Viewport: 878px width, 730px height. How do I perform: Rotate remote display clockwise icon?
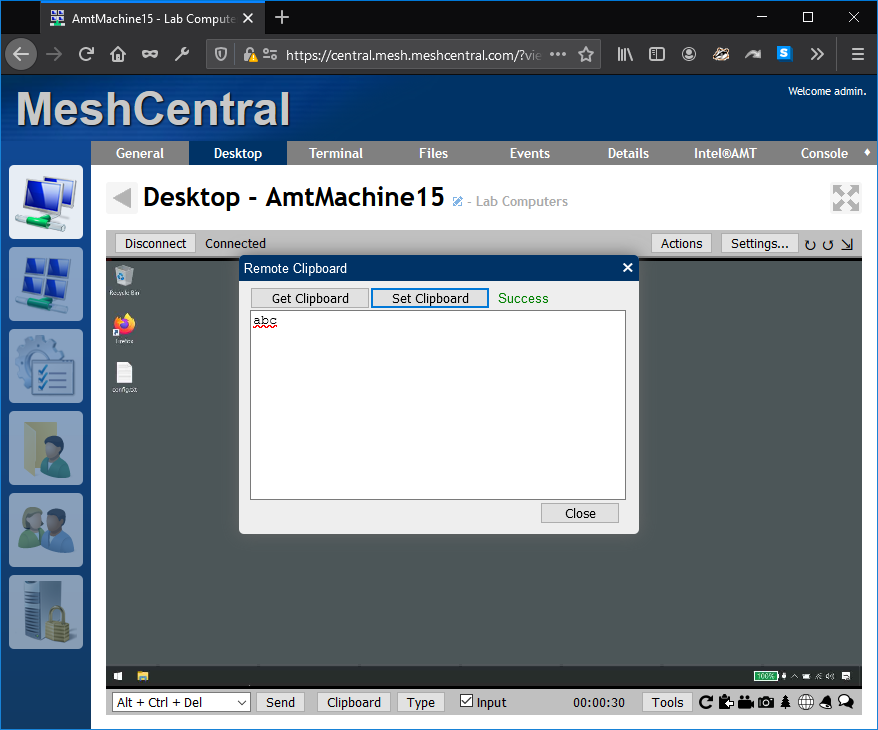[810, 245]
